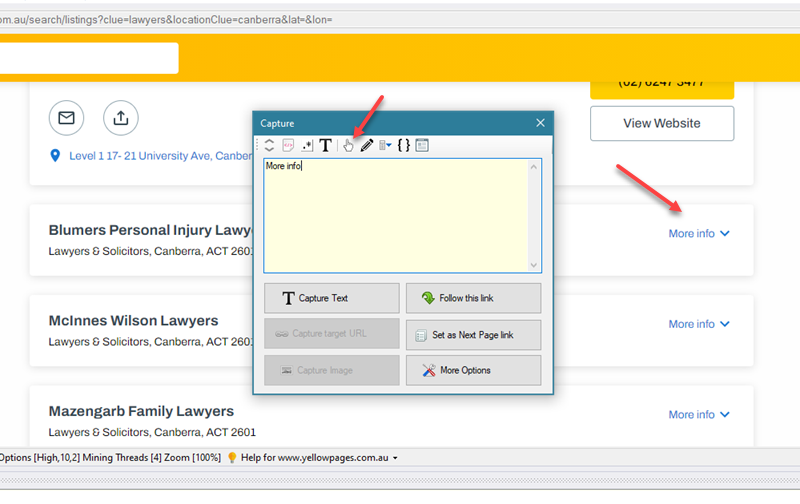Click the yellow phone number button
Screen dimensions: 800x504
pos(662,89)
